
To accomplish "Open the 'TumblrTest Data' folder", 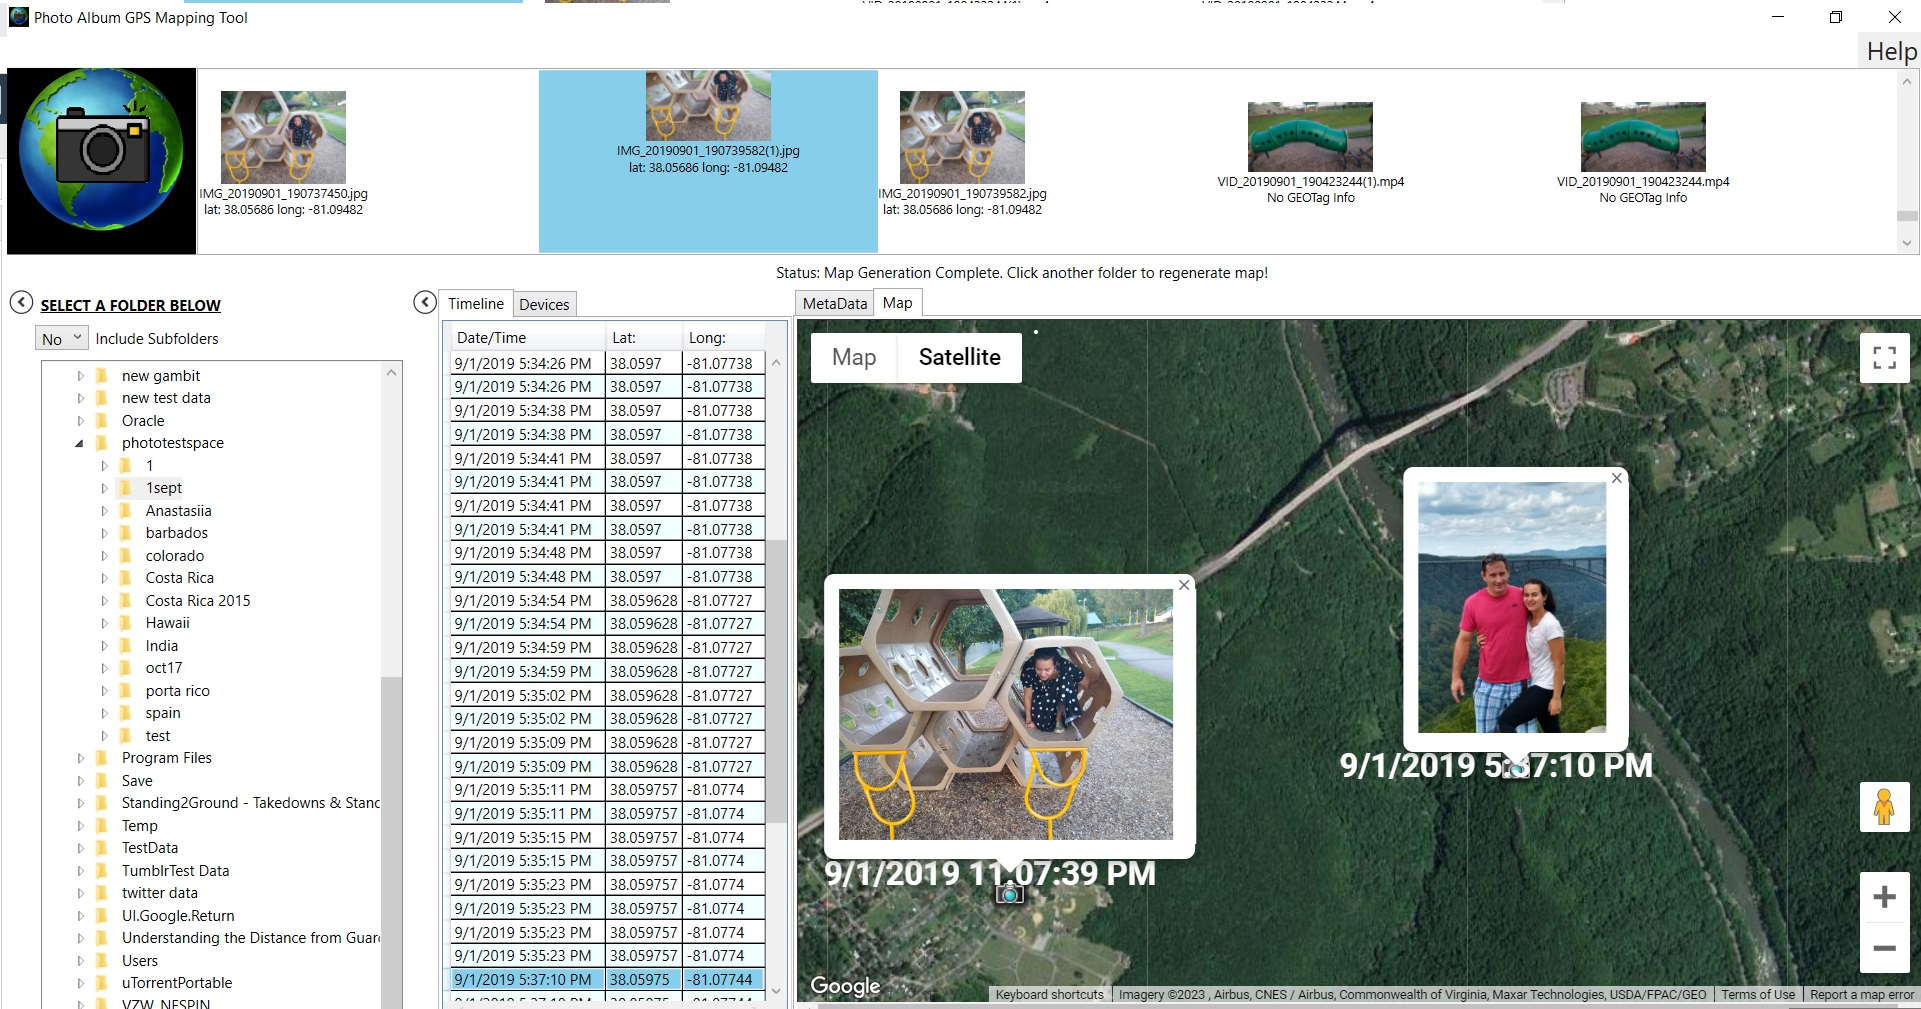I will pos(176,871).
